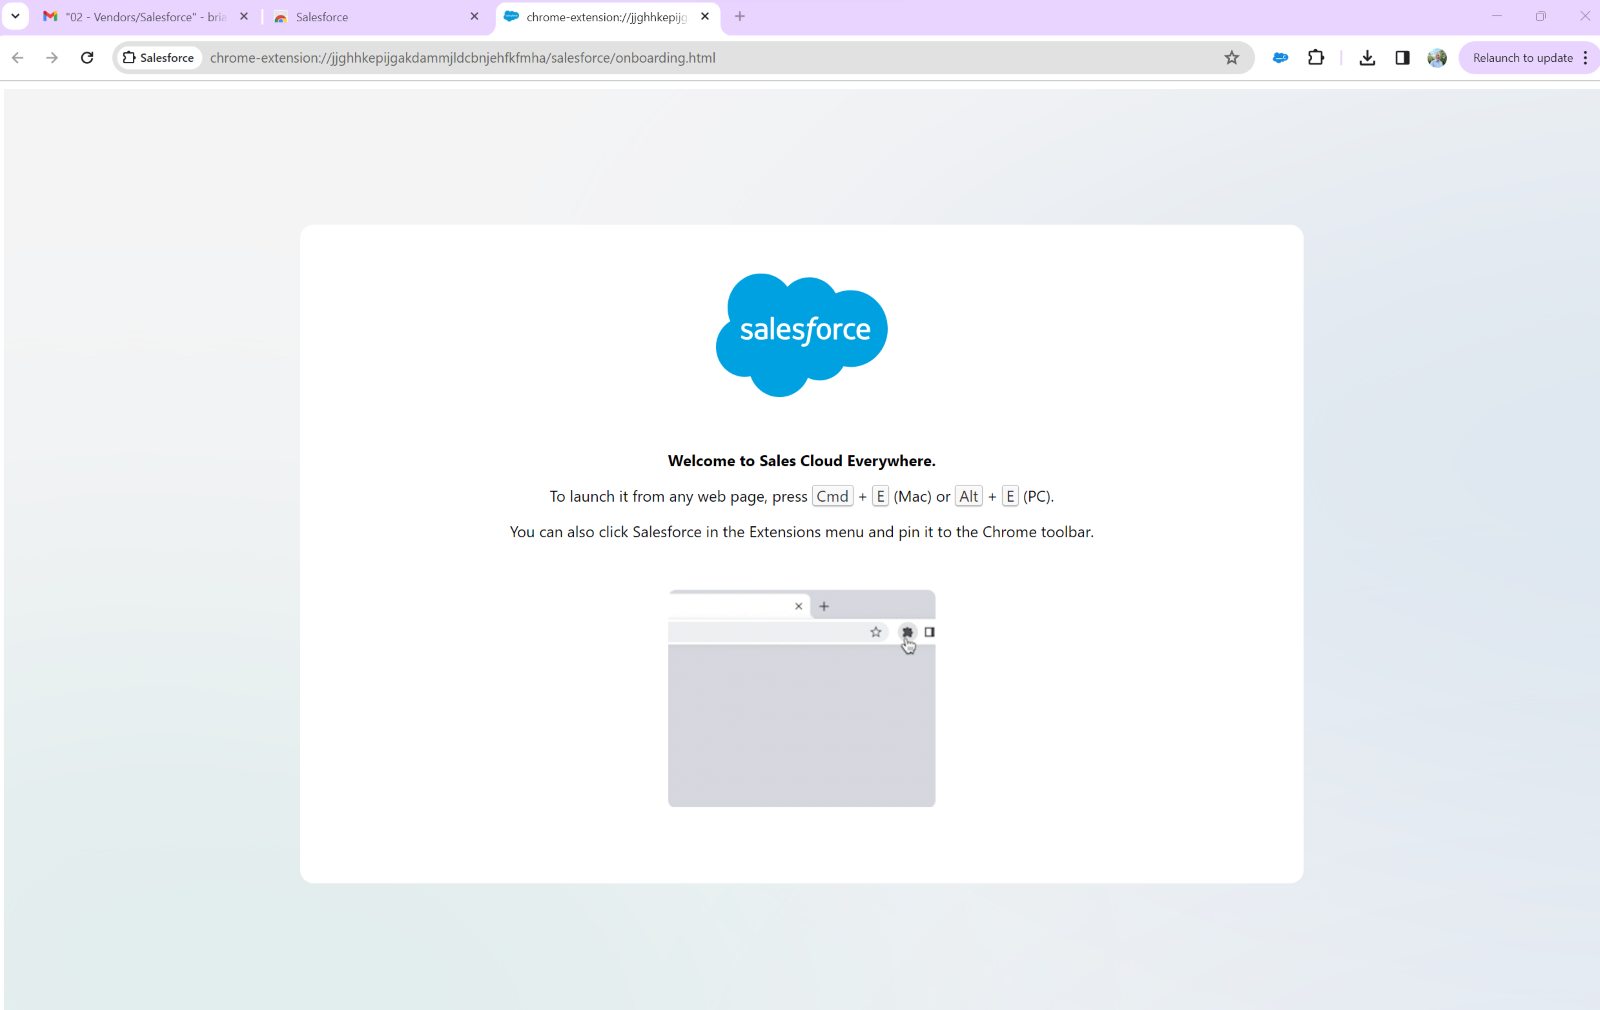Open a new browser tab
This screenshot has height=1010, width=1600.
pos(740,17)
